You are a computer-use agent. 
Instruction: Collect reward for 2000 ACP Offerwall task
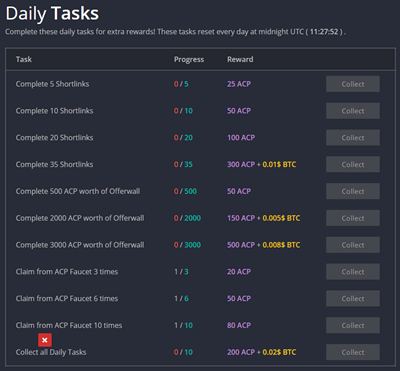tap(353, 218)
